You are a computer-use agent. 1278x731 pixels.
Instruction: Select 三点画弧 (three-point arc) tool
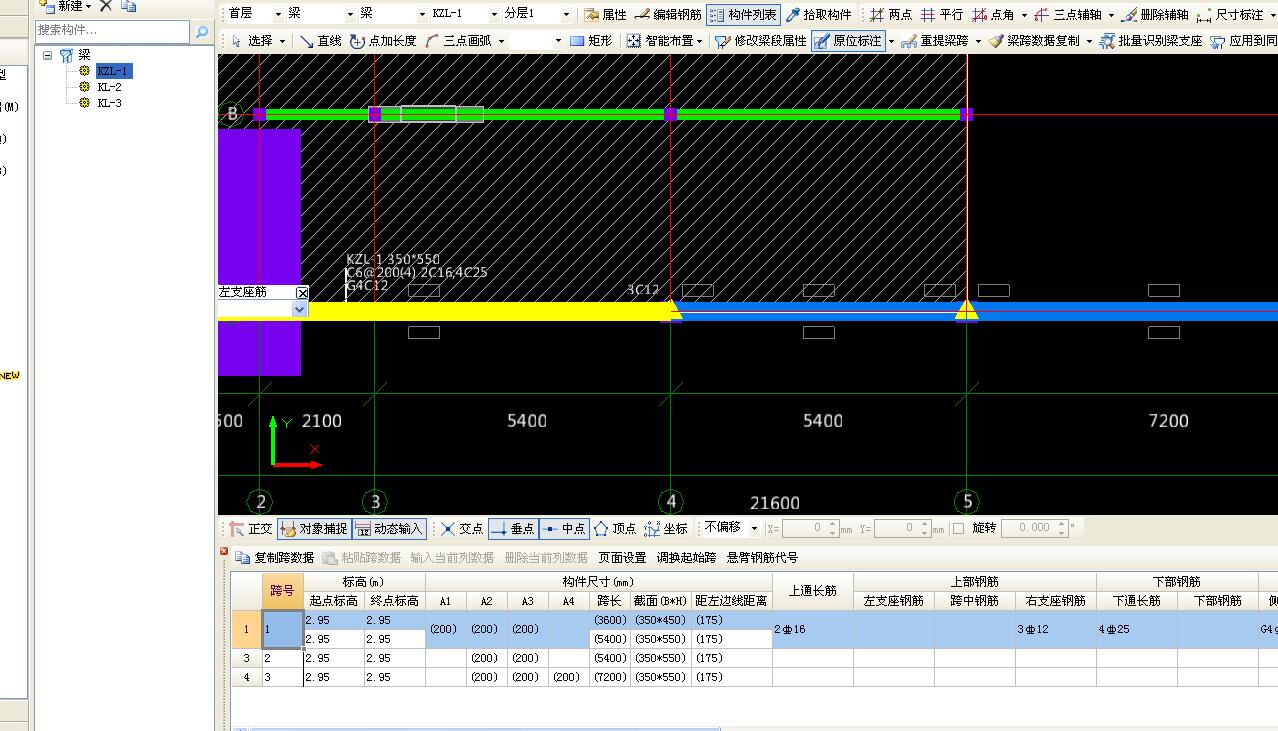coord(458,41)
